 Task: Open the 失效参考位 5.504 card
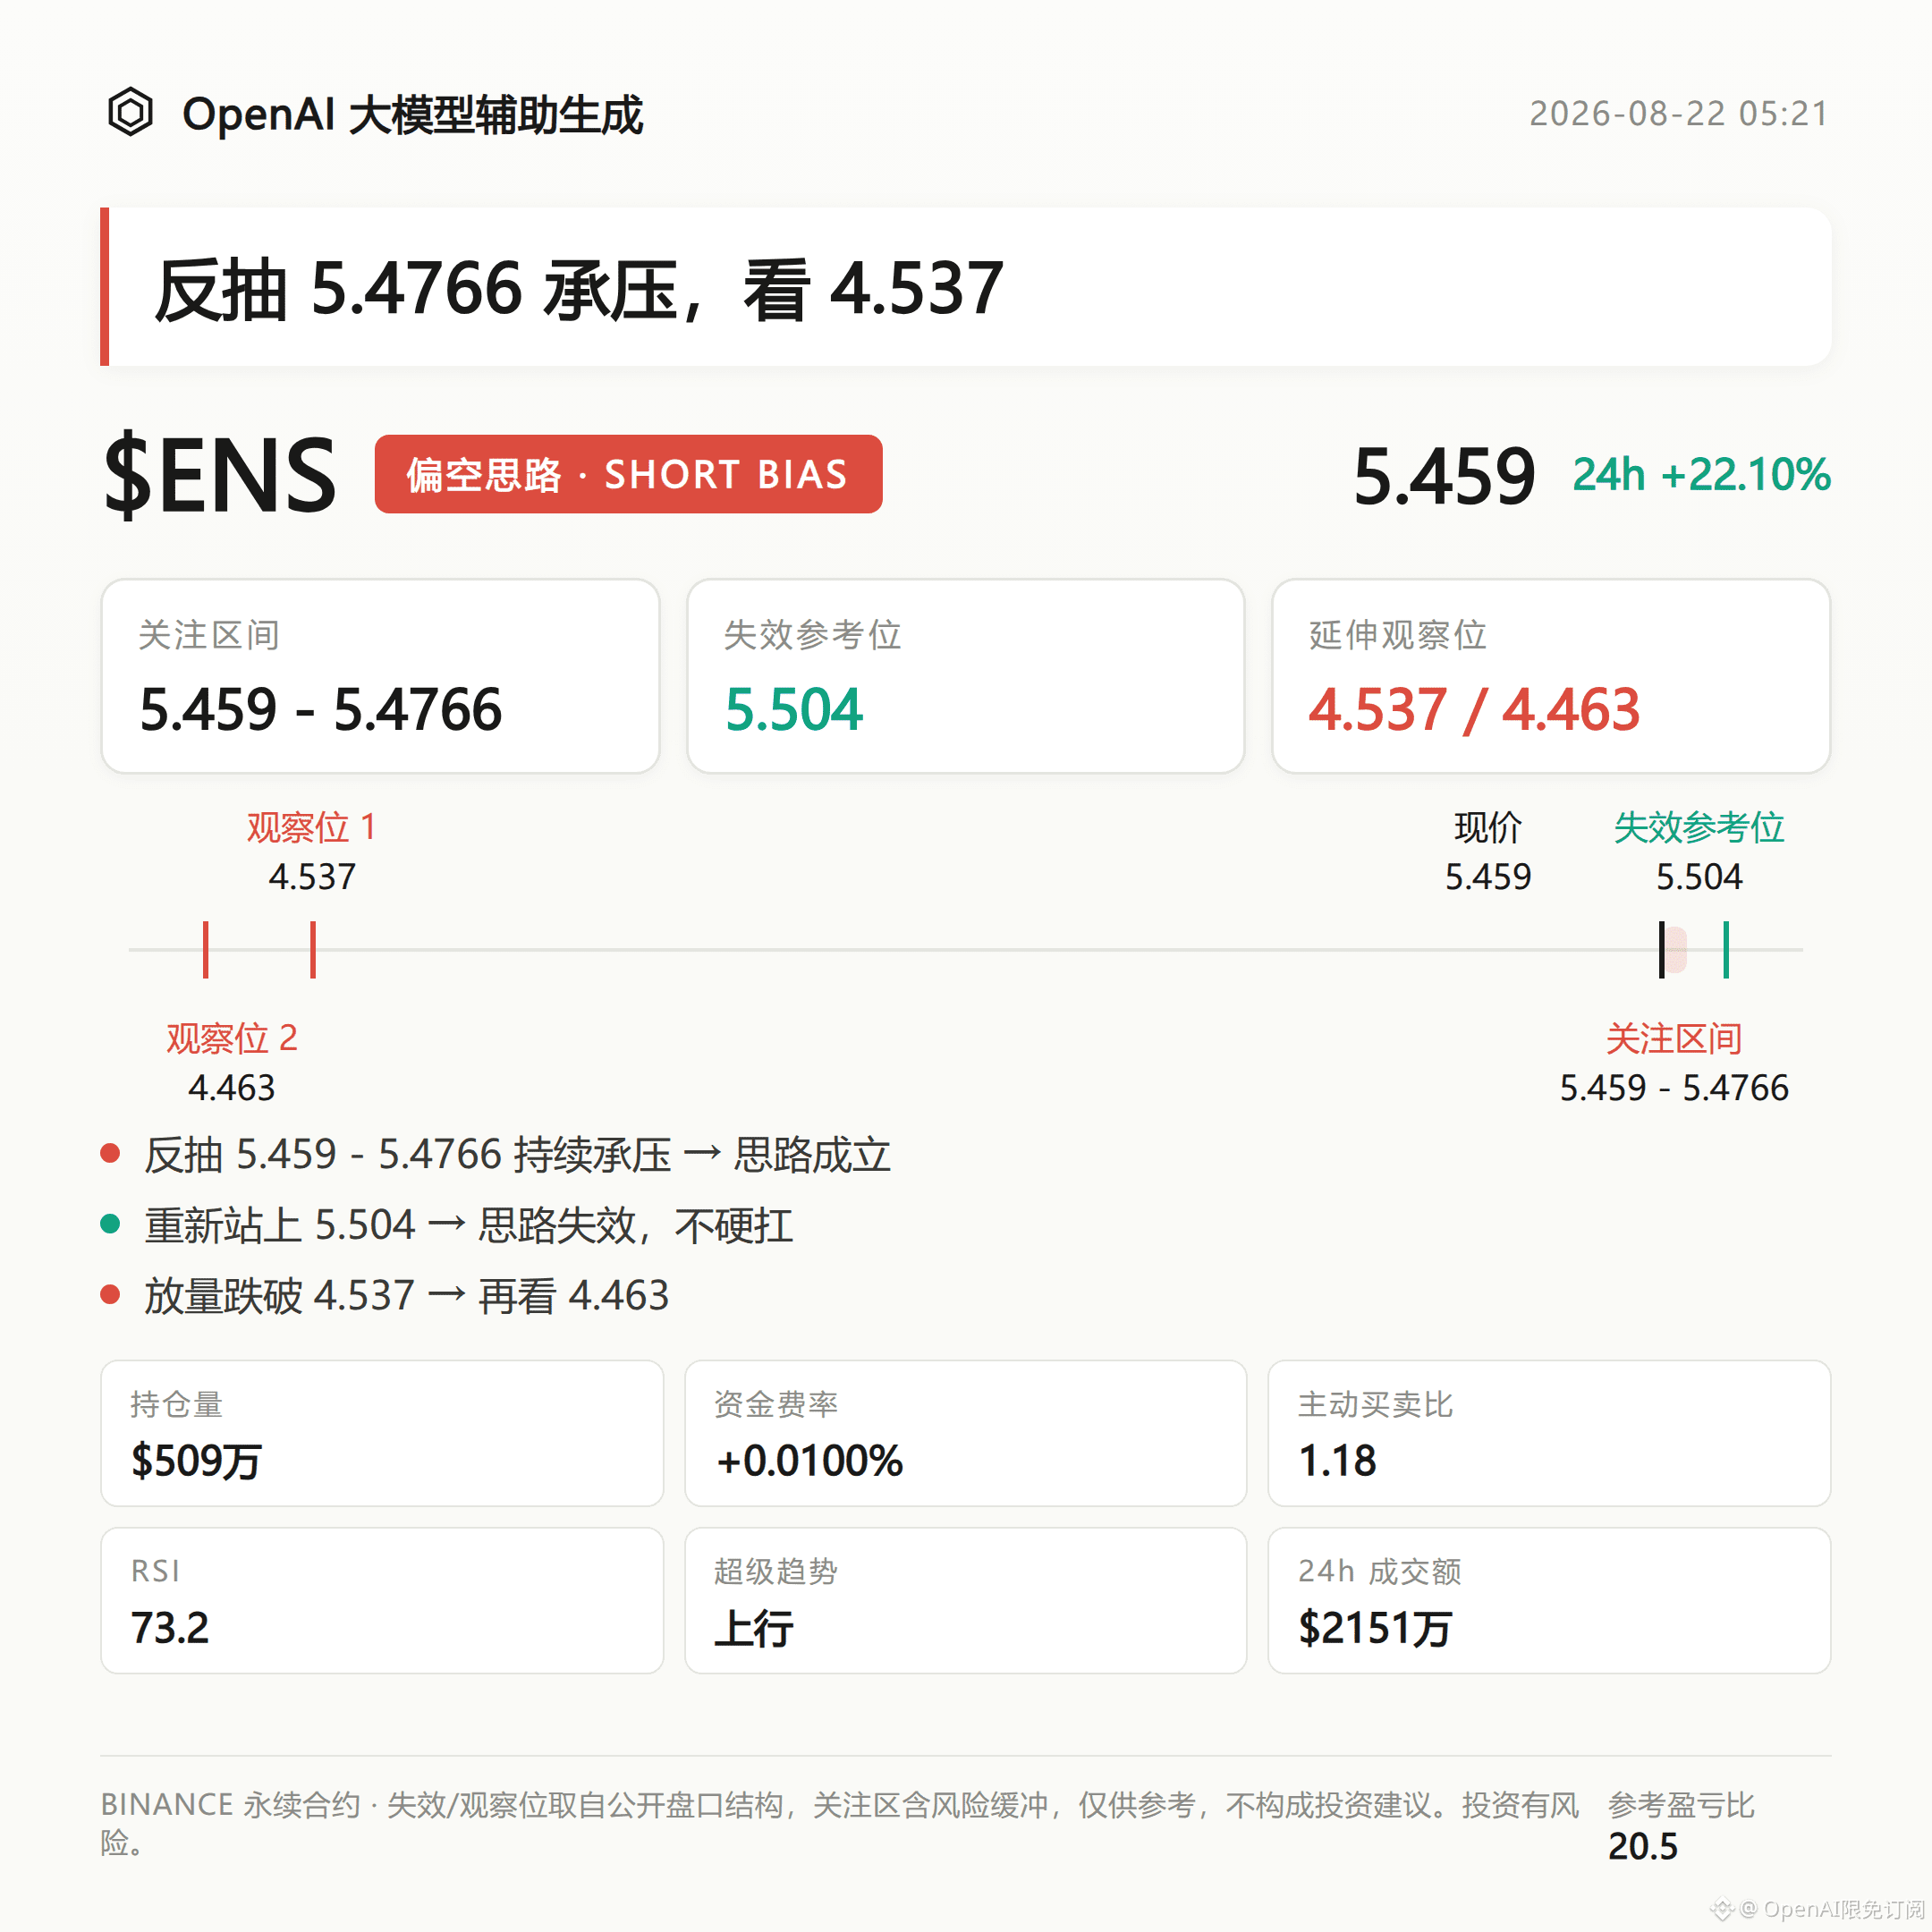coord(965,676)
